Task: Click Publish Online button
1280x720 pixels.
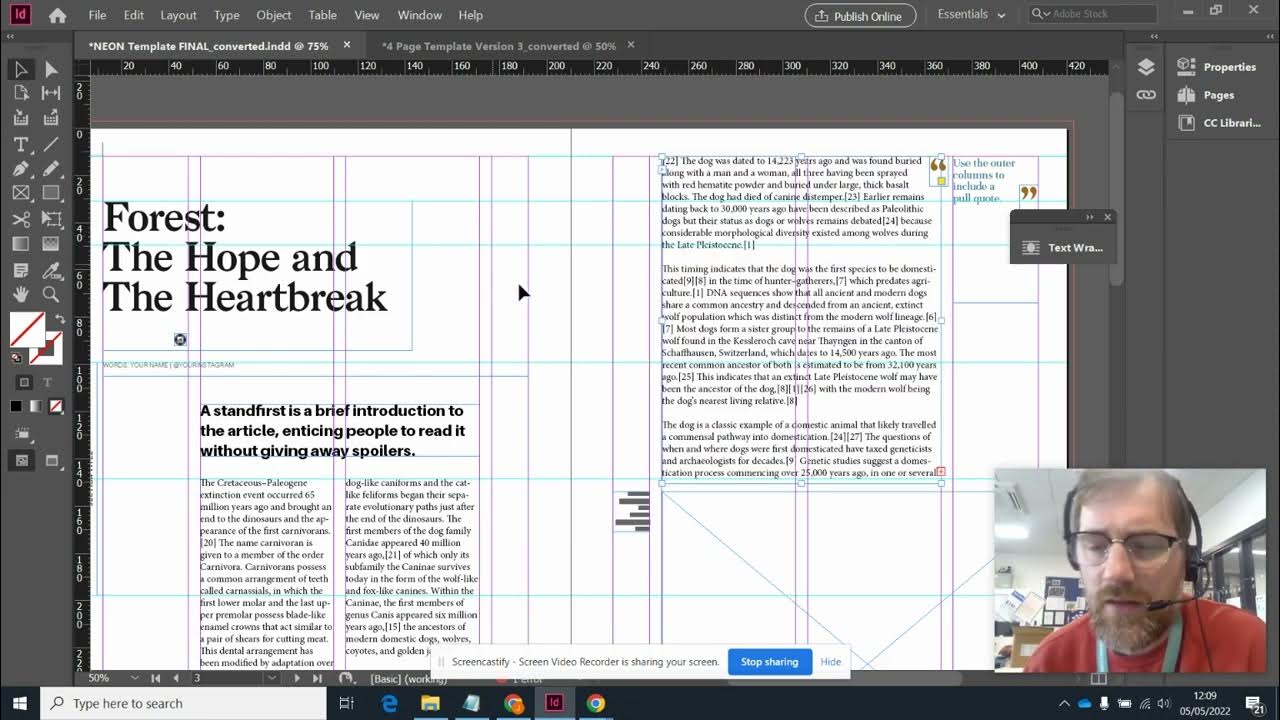Action: coord(860,15)
